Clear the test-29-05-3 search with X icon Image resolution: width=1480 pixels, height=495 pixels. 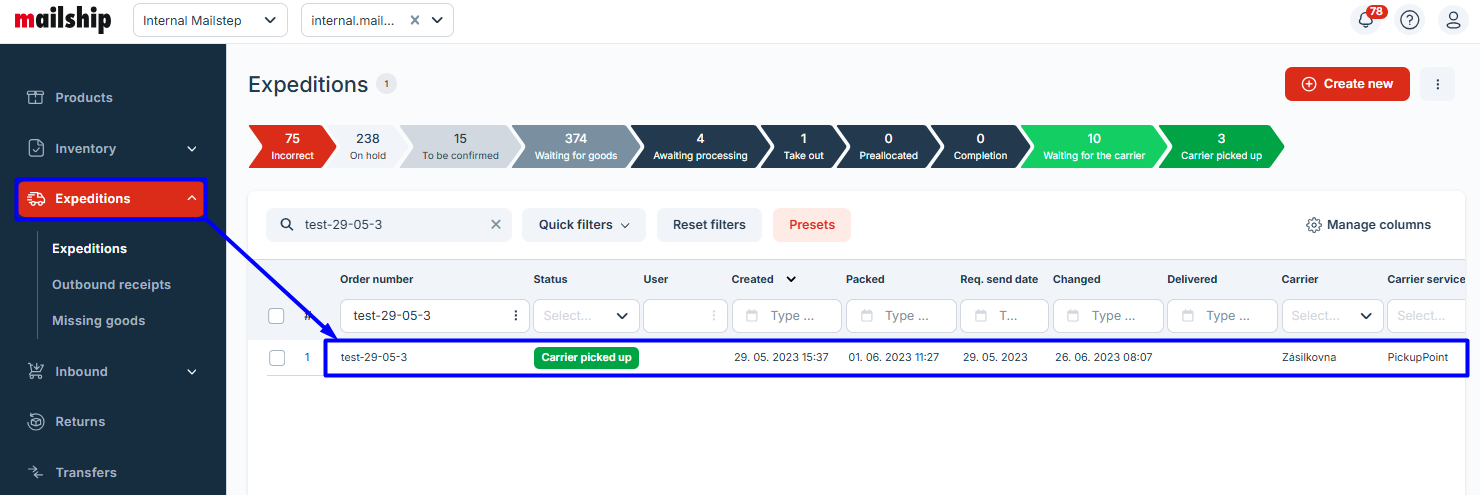click(x=495, y=225)
